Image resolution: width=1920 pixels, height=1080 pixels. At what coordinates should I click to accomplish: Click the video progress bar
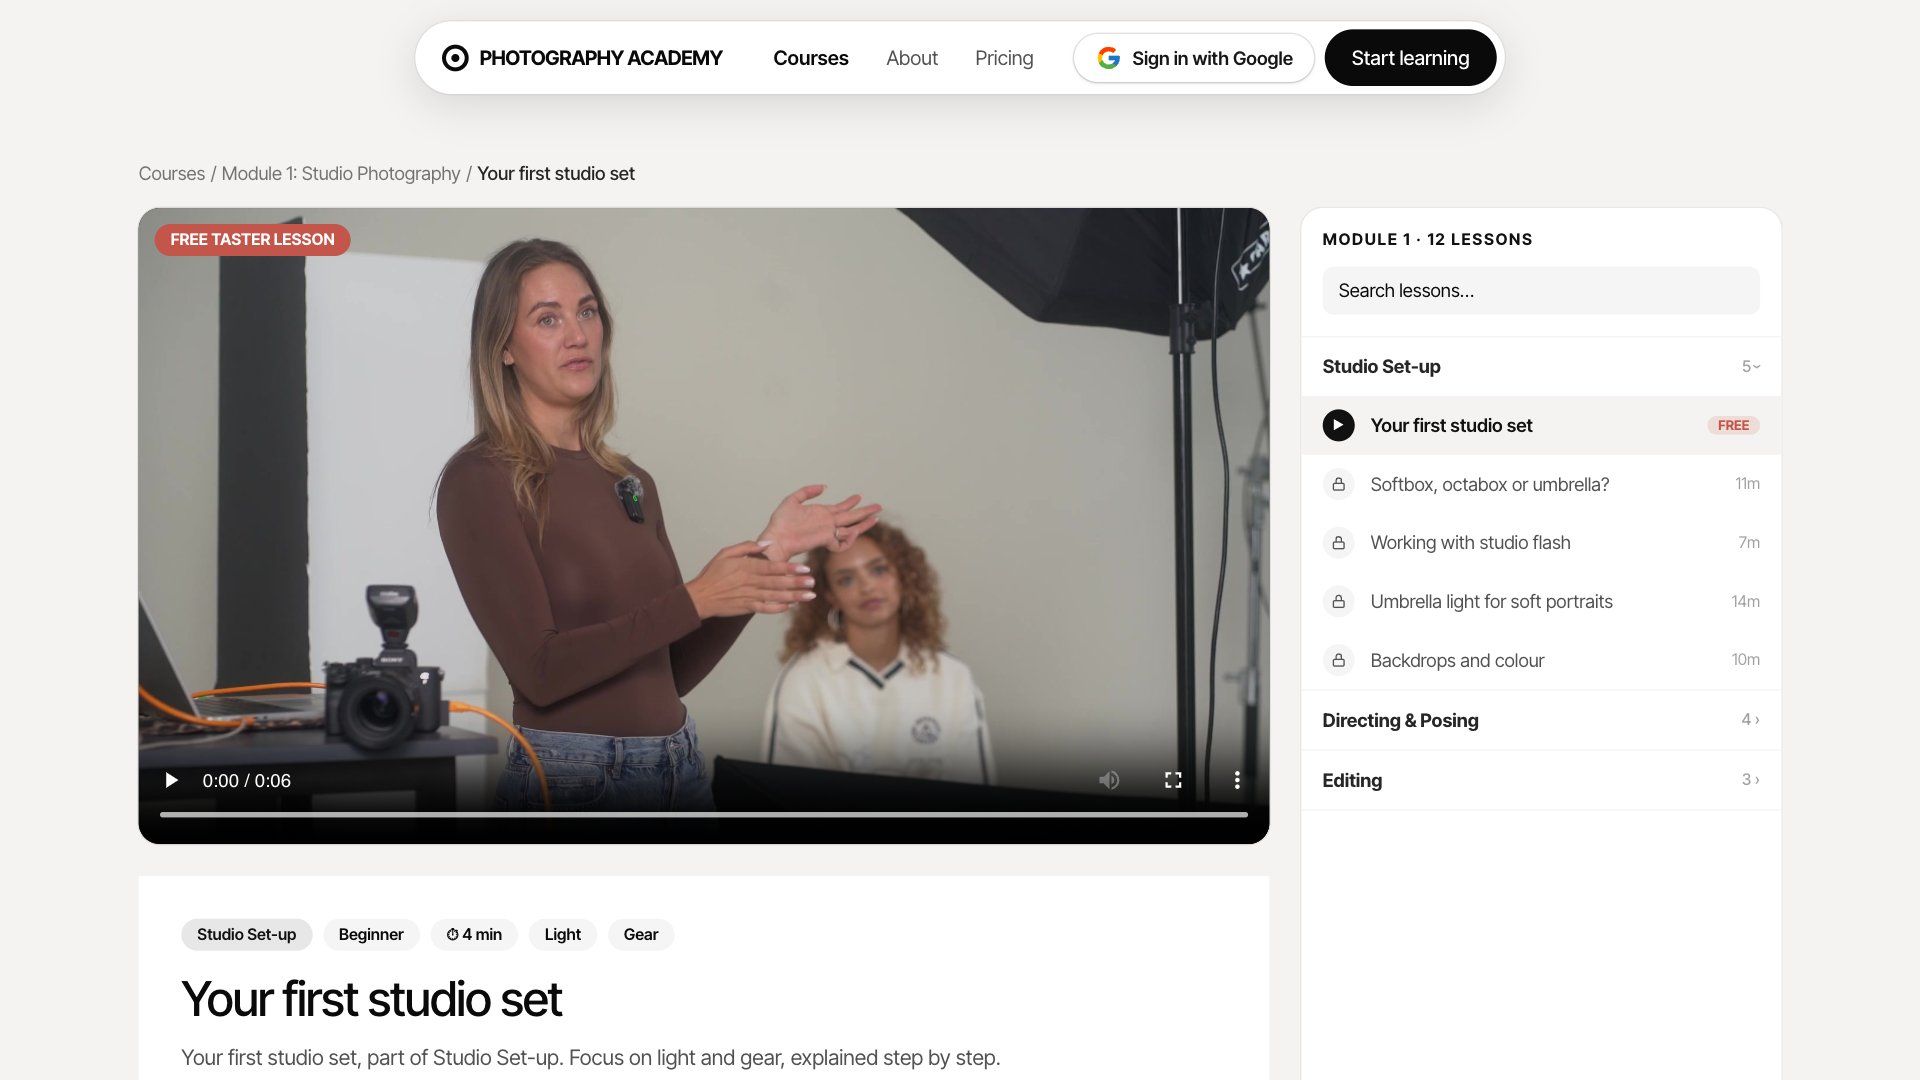pos(704,815)
